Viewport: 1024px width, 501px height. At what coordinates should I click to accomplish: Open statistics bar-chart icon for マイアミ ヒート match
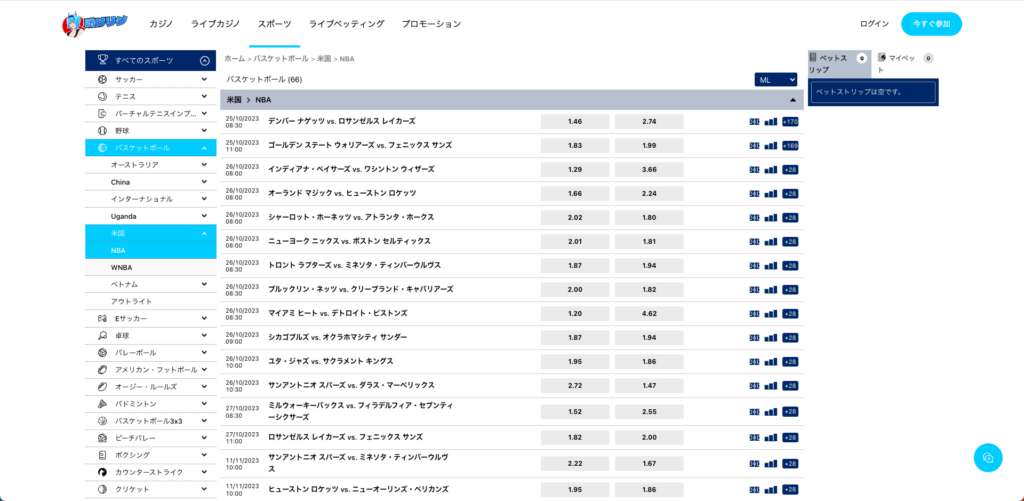[x=771, y=314]
